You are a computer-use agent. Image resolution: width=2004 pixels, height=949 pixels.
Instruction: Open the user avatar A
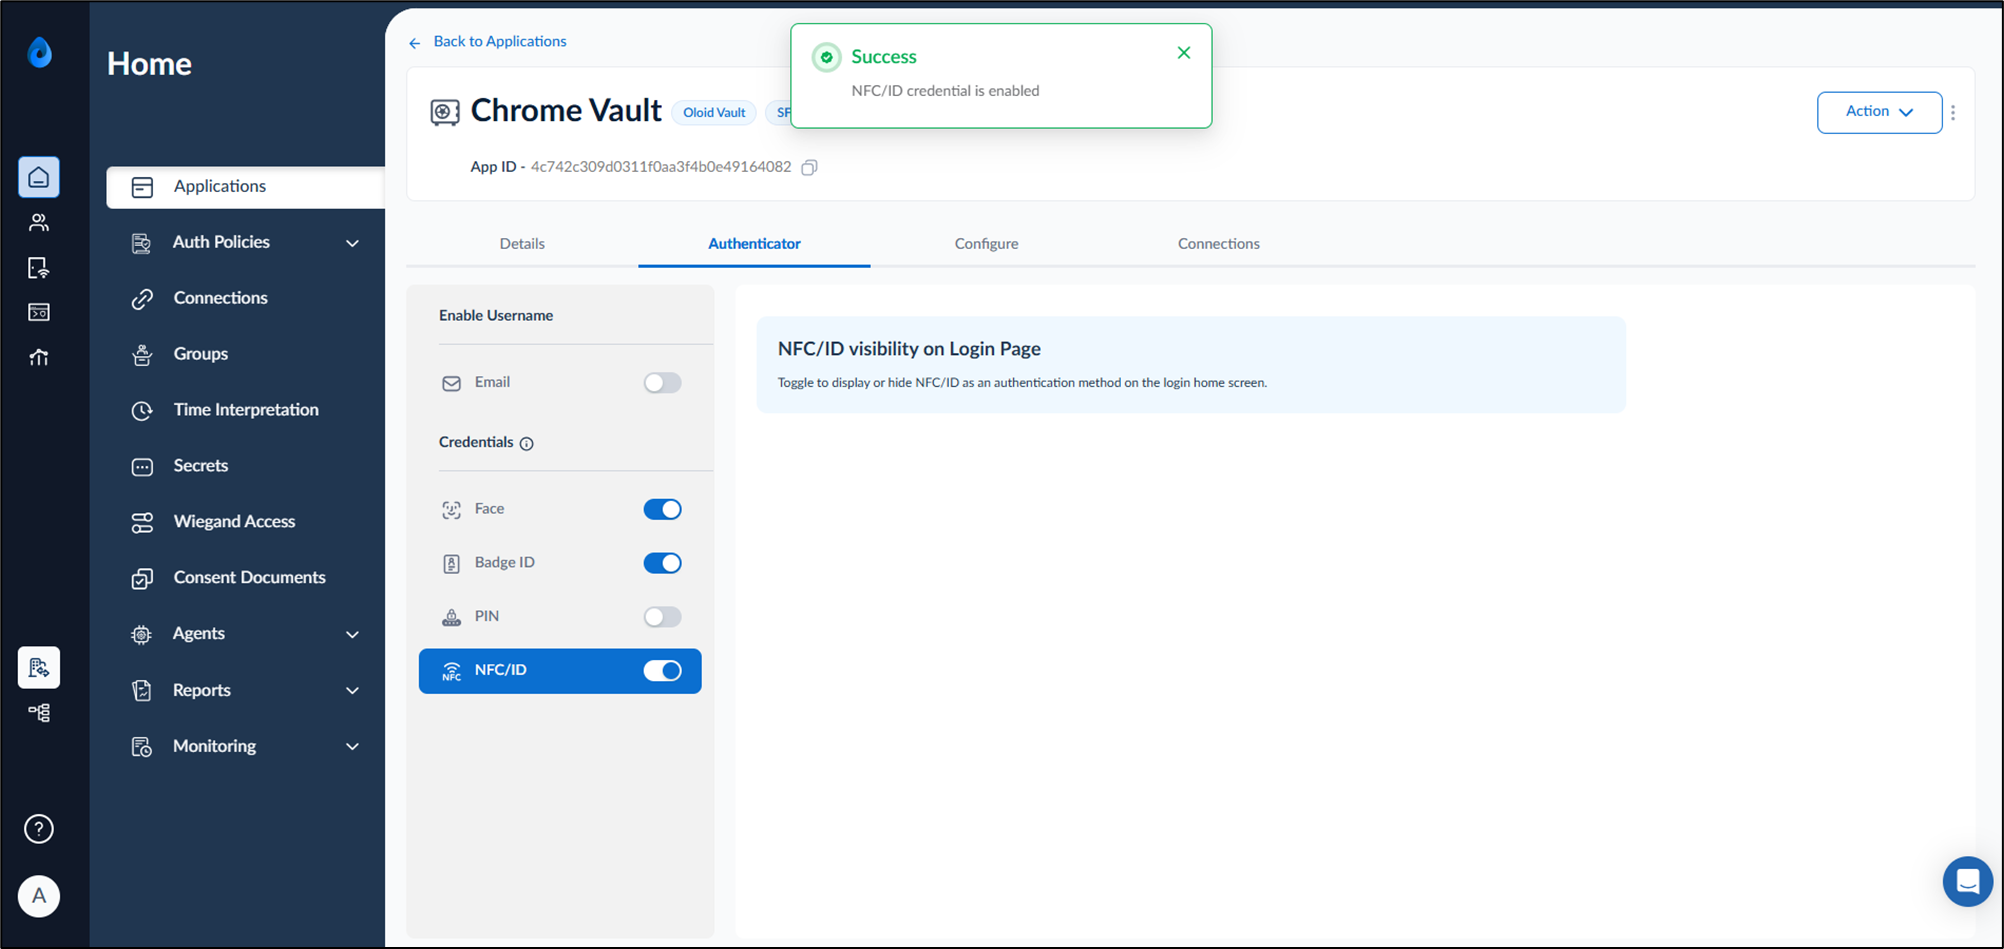click(39, 896)
